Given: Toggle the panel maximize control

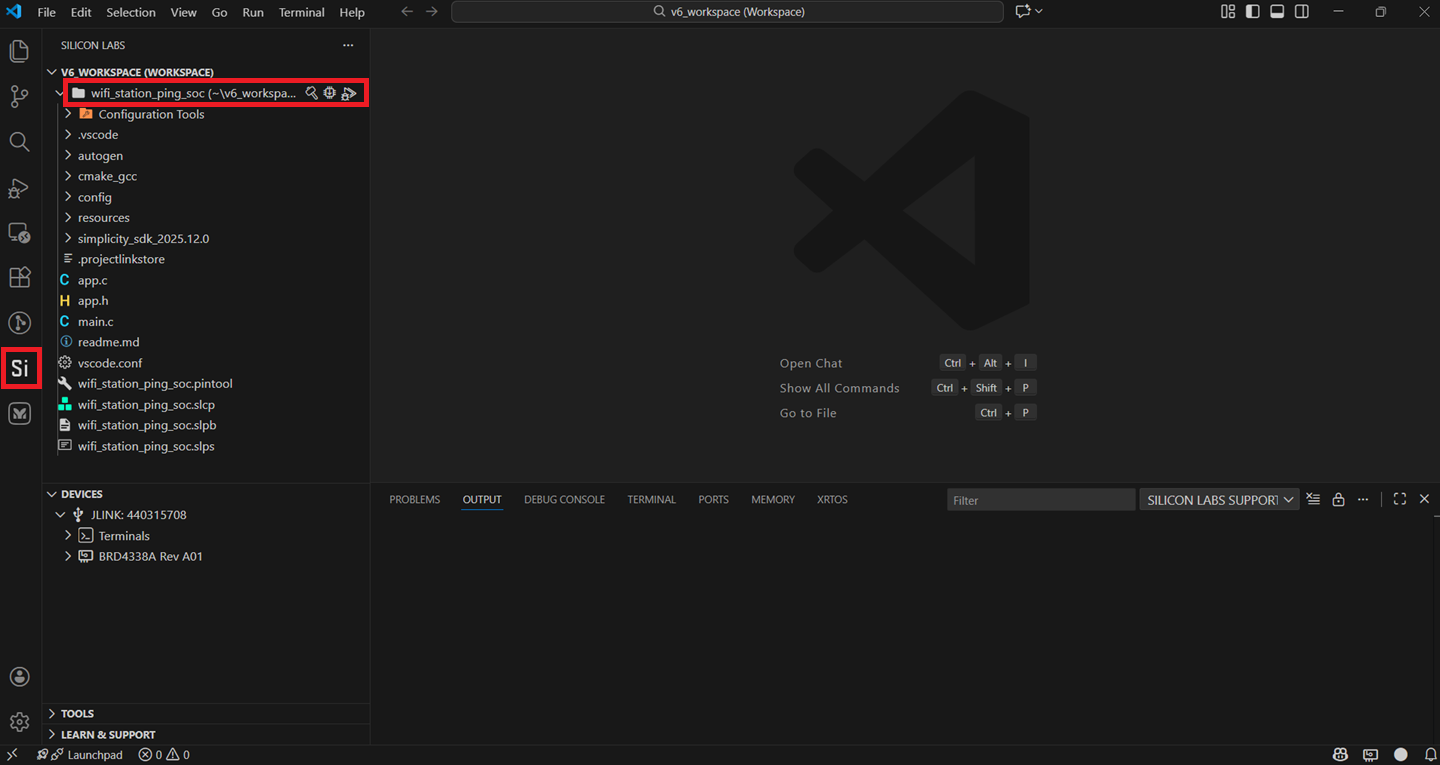Looking at the screenshot, I should [1399, 498].
